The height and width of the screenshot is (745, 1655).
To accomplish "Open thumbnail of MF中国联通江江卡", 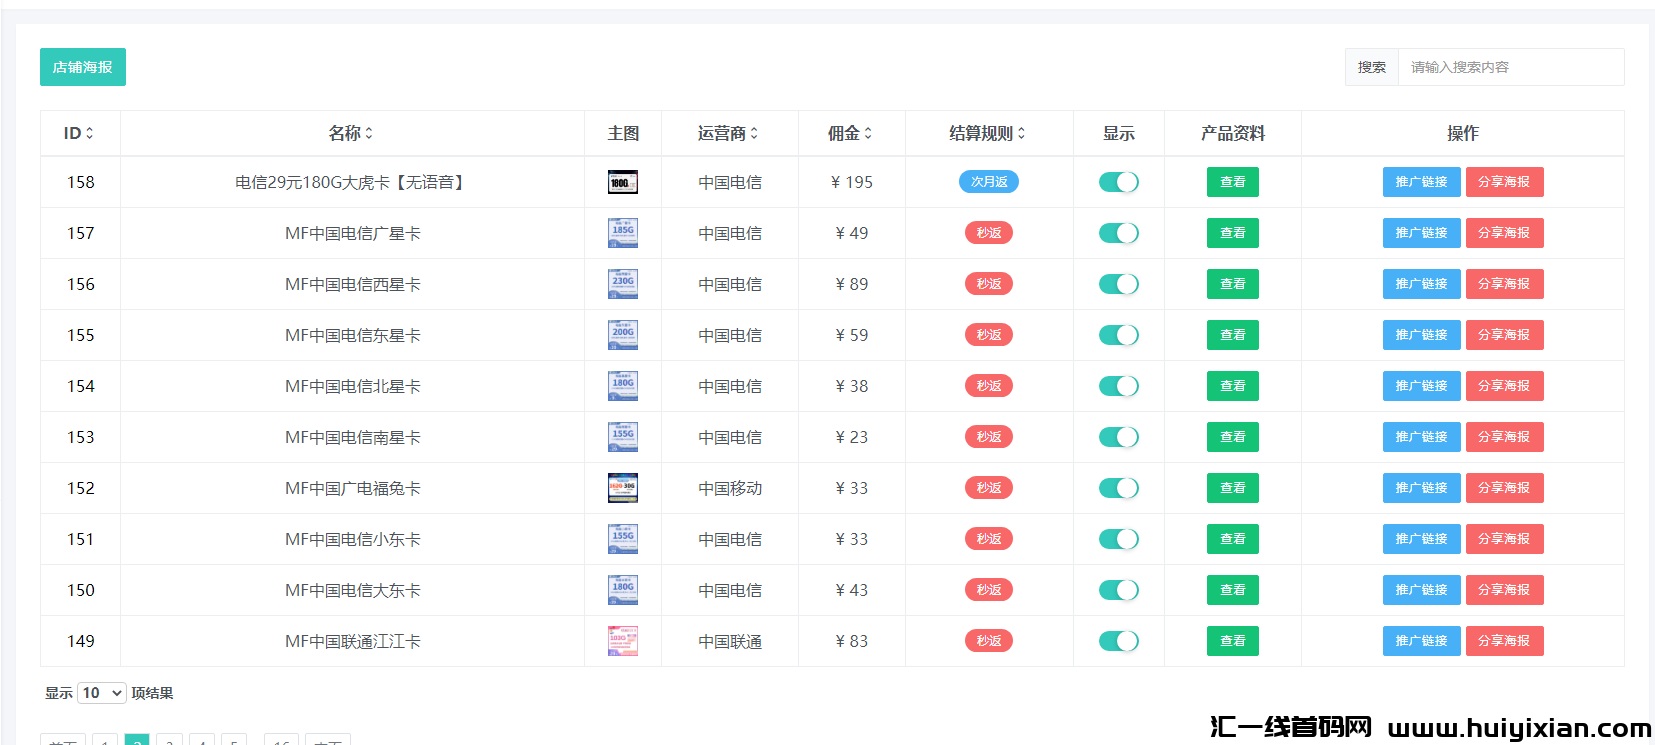I will click(x=622, y=641).
